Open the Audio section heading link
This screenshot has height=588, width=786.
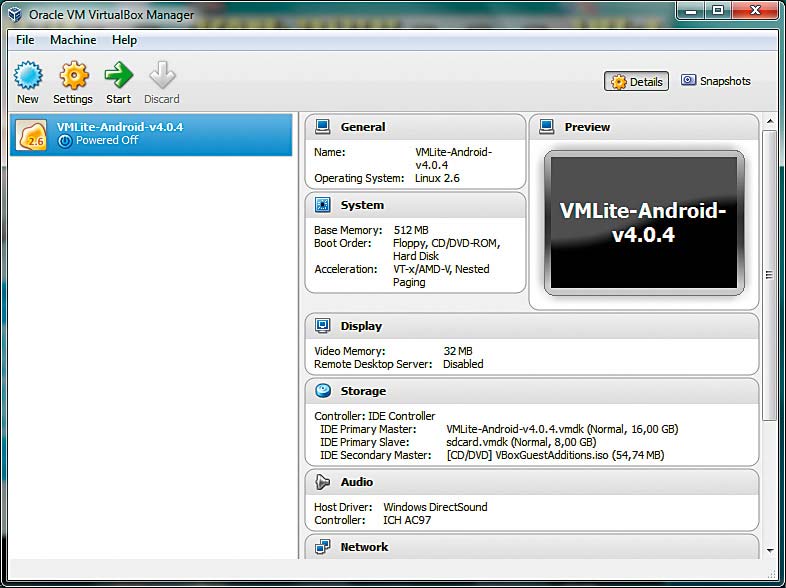coord(356,482)
